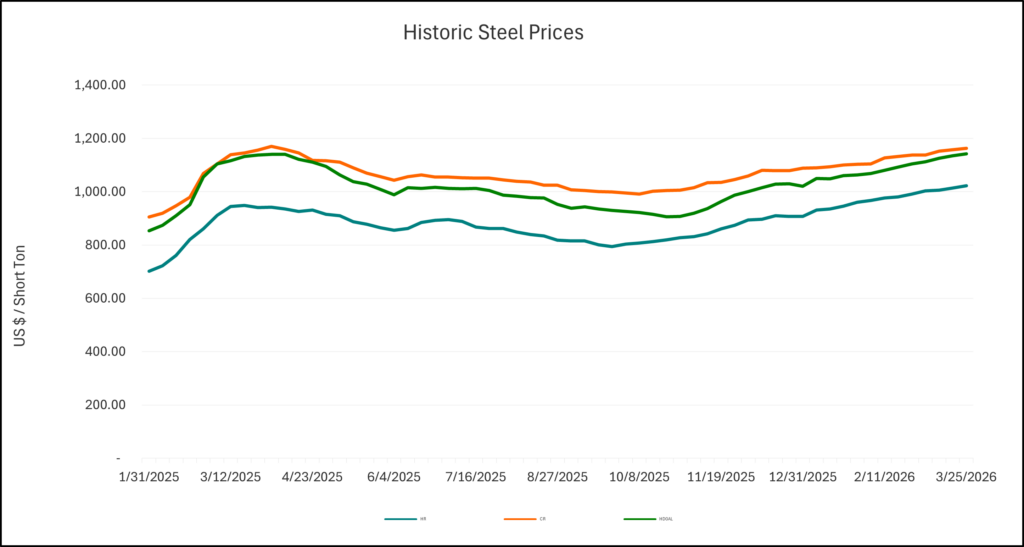Select the 1,000.00 y-axis value
Screen dimensions: 1024x547
click(x=100, y=192)
